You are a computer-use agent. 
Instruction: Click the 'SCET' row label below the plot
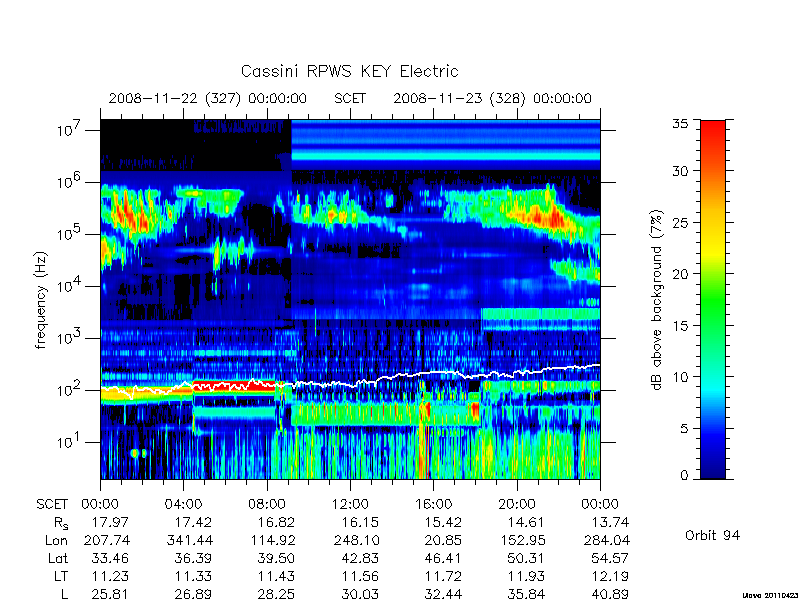pyautogui.click(x=52, y=504)
